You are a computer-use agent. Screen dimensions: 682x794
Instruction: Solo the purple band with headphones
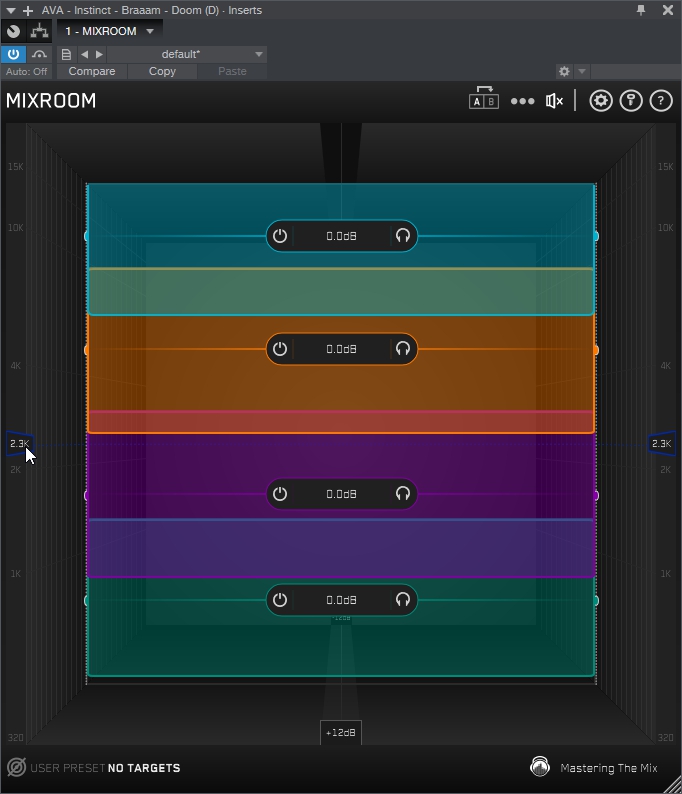(403, 494)
